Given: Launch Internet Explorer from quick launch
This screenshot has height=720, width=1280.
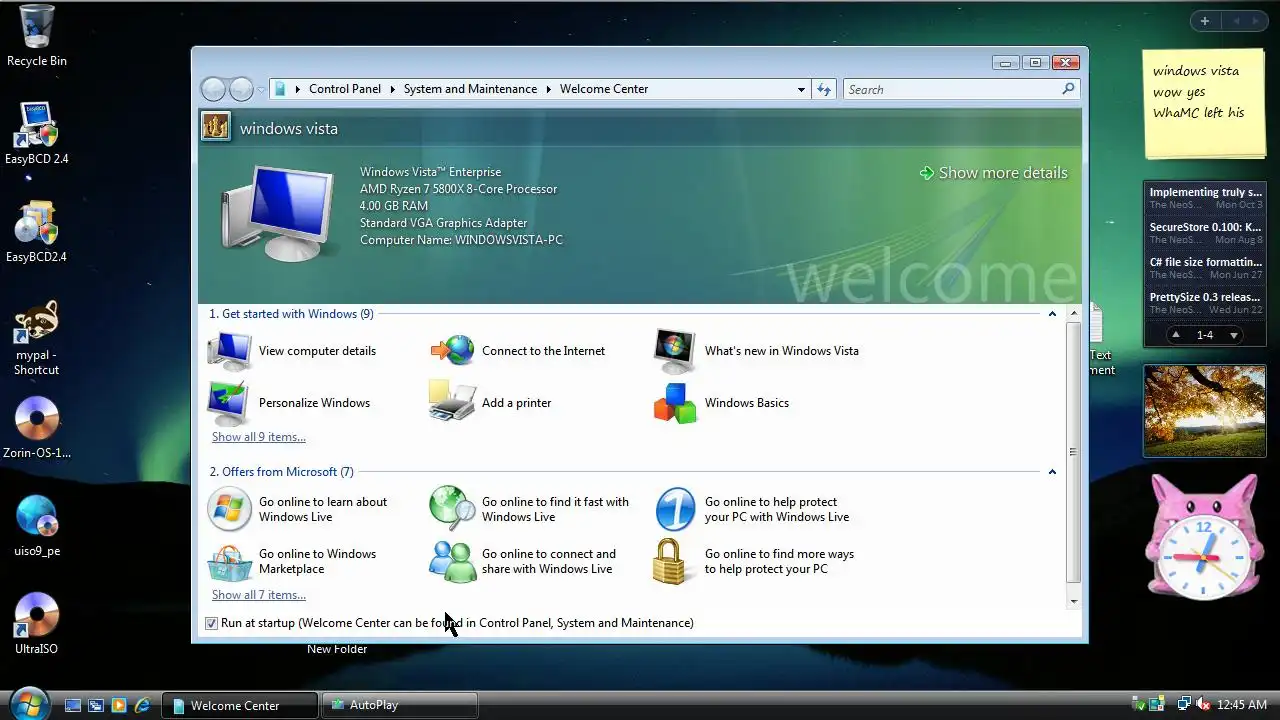Looking at the screenshot, I should click(x=143, y=705).
